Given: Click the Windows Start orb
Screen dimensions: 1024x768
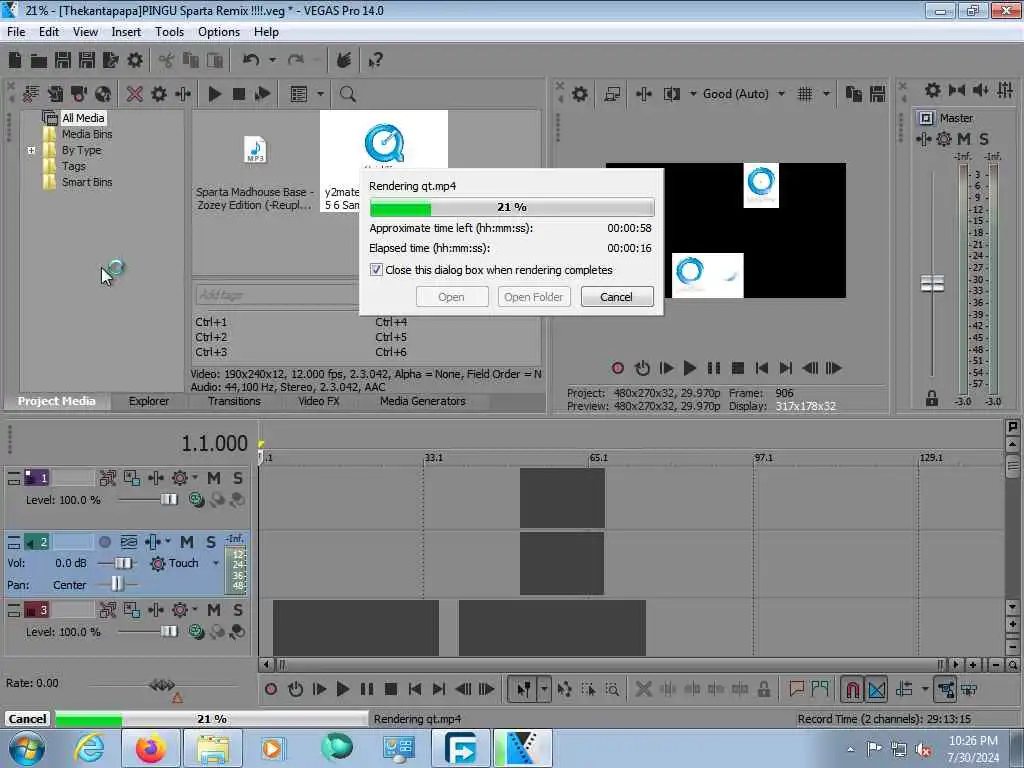Looking at the screenshot, I should click(x=27, y=748).
